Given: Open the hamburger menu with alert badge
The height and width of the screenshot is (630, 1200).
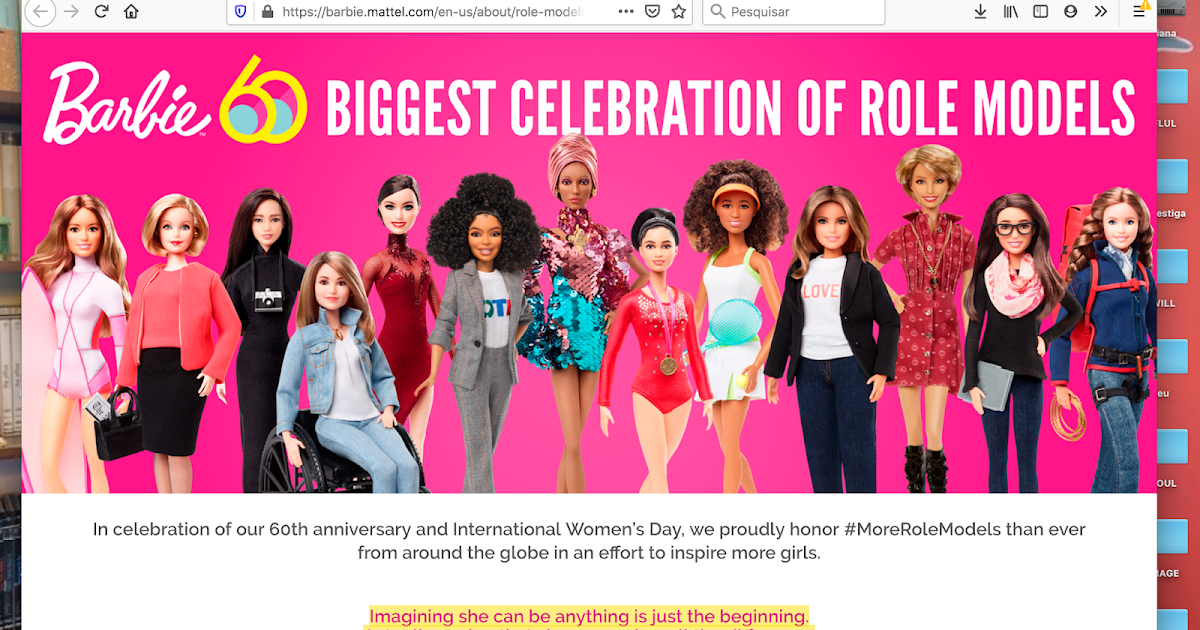Looking at the screenshot, I should click(x=1138, y=12).
